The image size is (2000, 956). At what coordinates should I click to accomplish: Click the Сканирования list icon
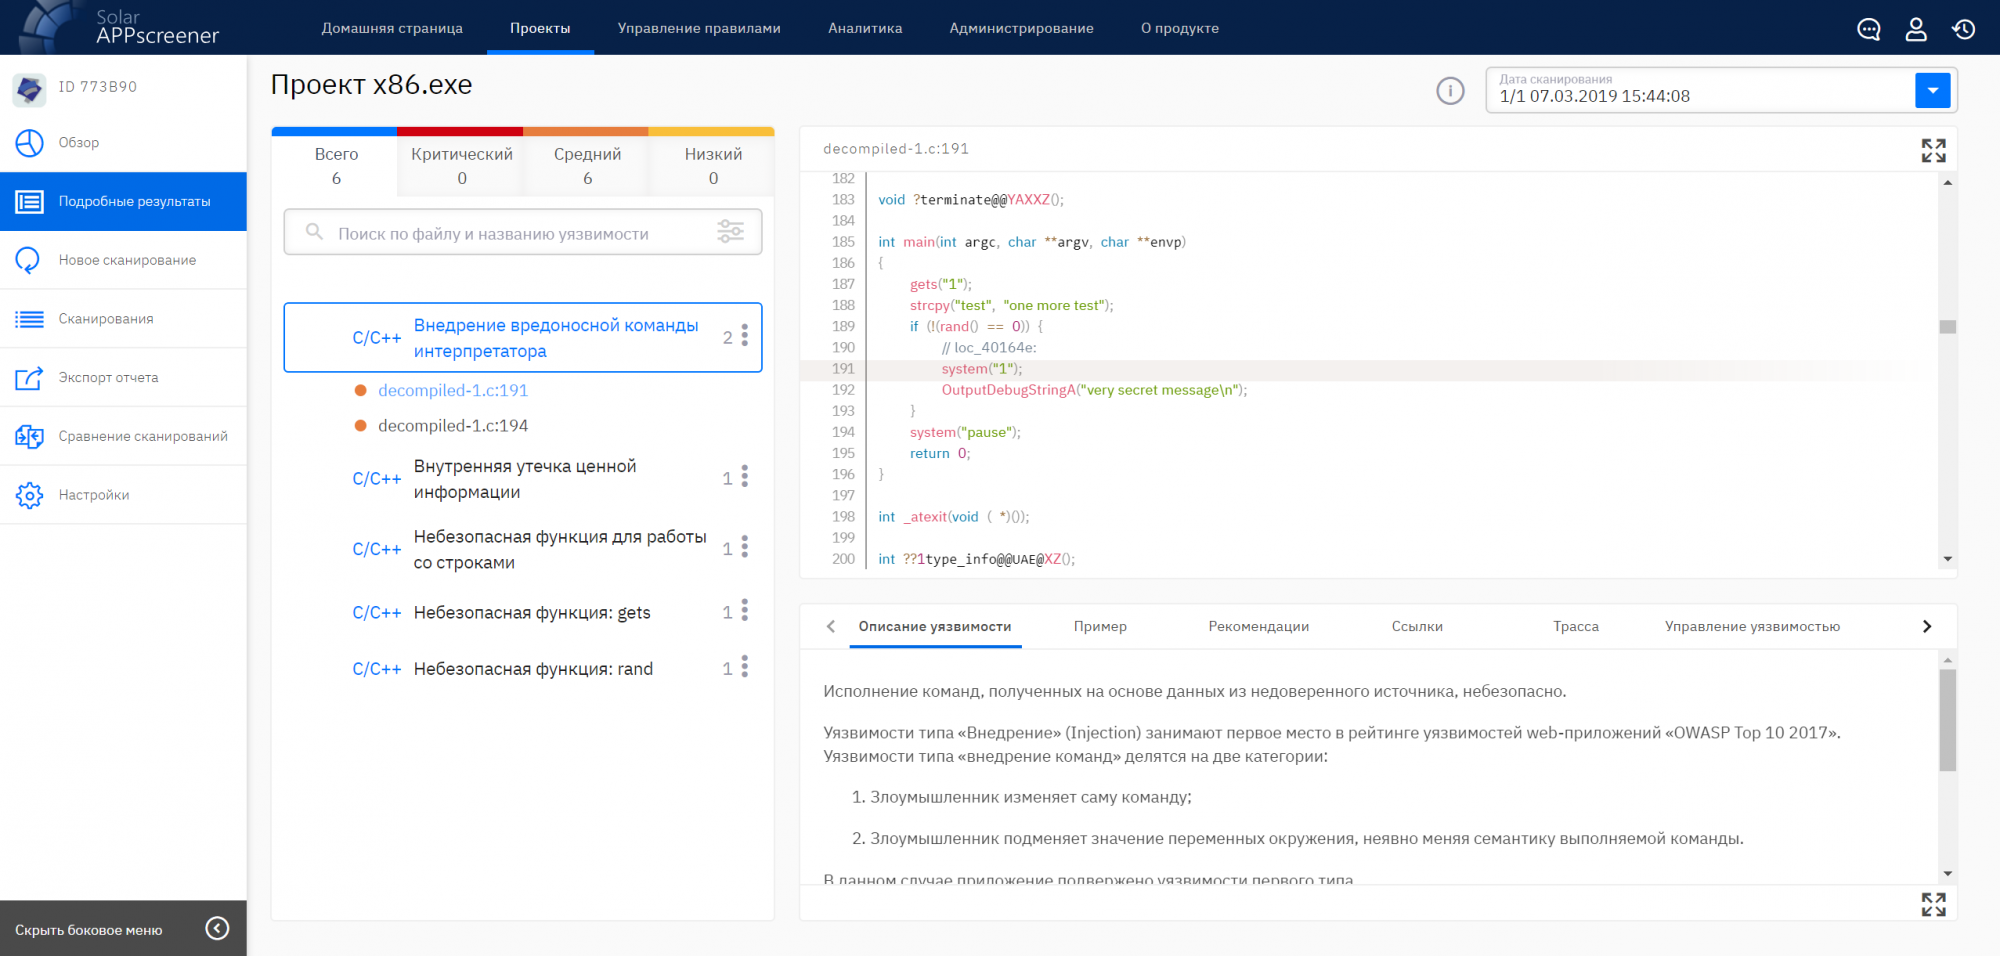point(29,319)
